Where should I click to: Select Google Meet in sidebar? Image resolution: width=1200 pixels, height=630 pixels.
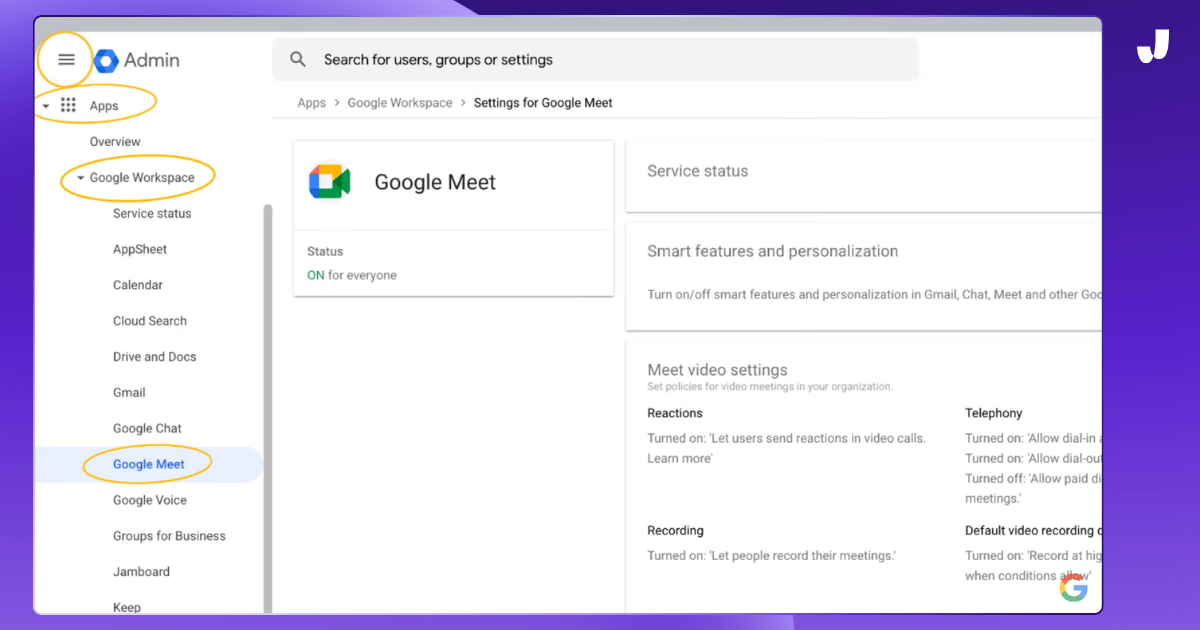pyautogui.click(x=149, y=464)
